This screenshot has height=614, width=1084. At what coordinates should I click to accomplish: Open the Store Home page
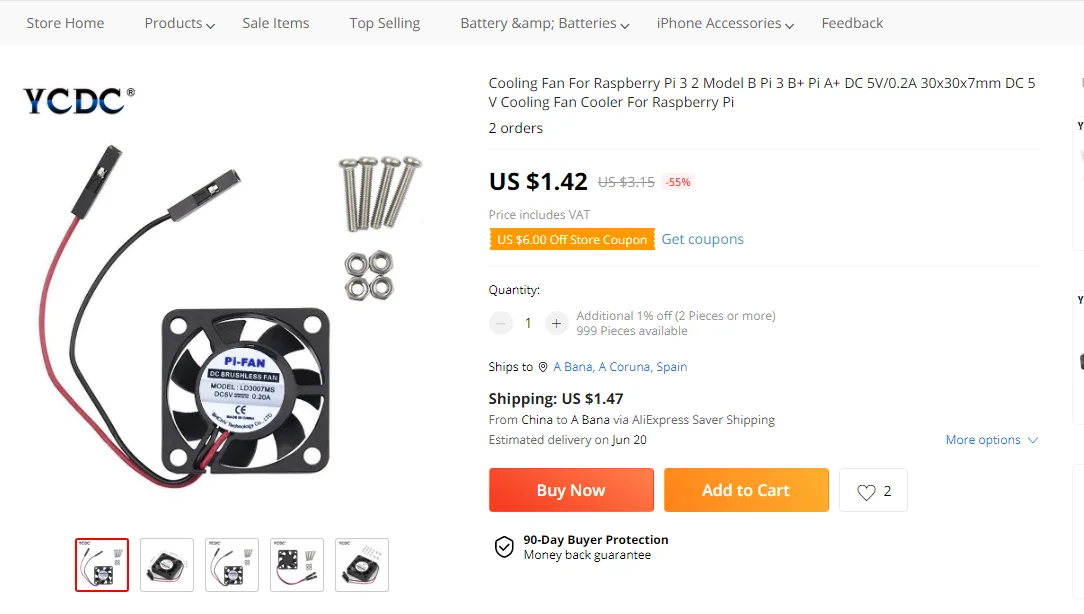65,23
